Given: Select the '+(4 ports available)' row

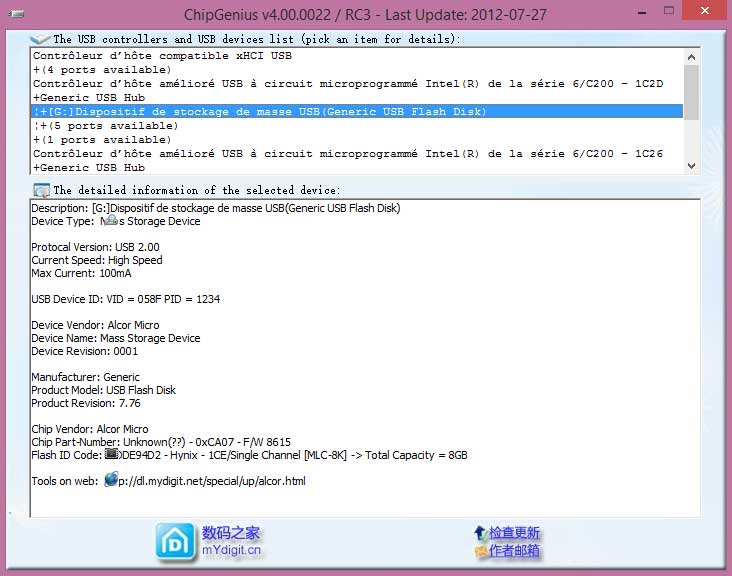Looking at the screenshot, I should coord(357,70).
